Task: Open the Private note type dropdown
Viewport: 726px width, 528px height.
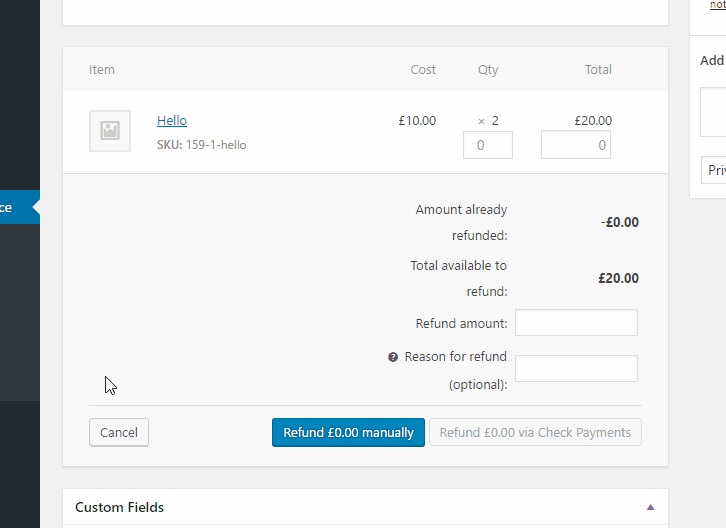Action: [x=714, y=170]
